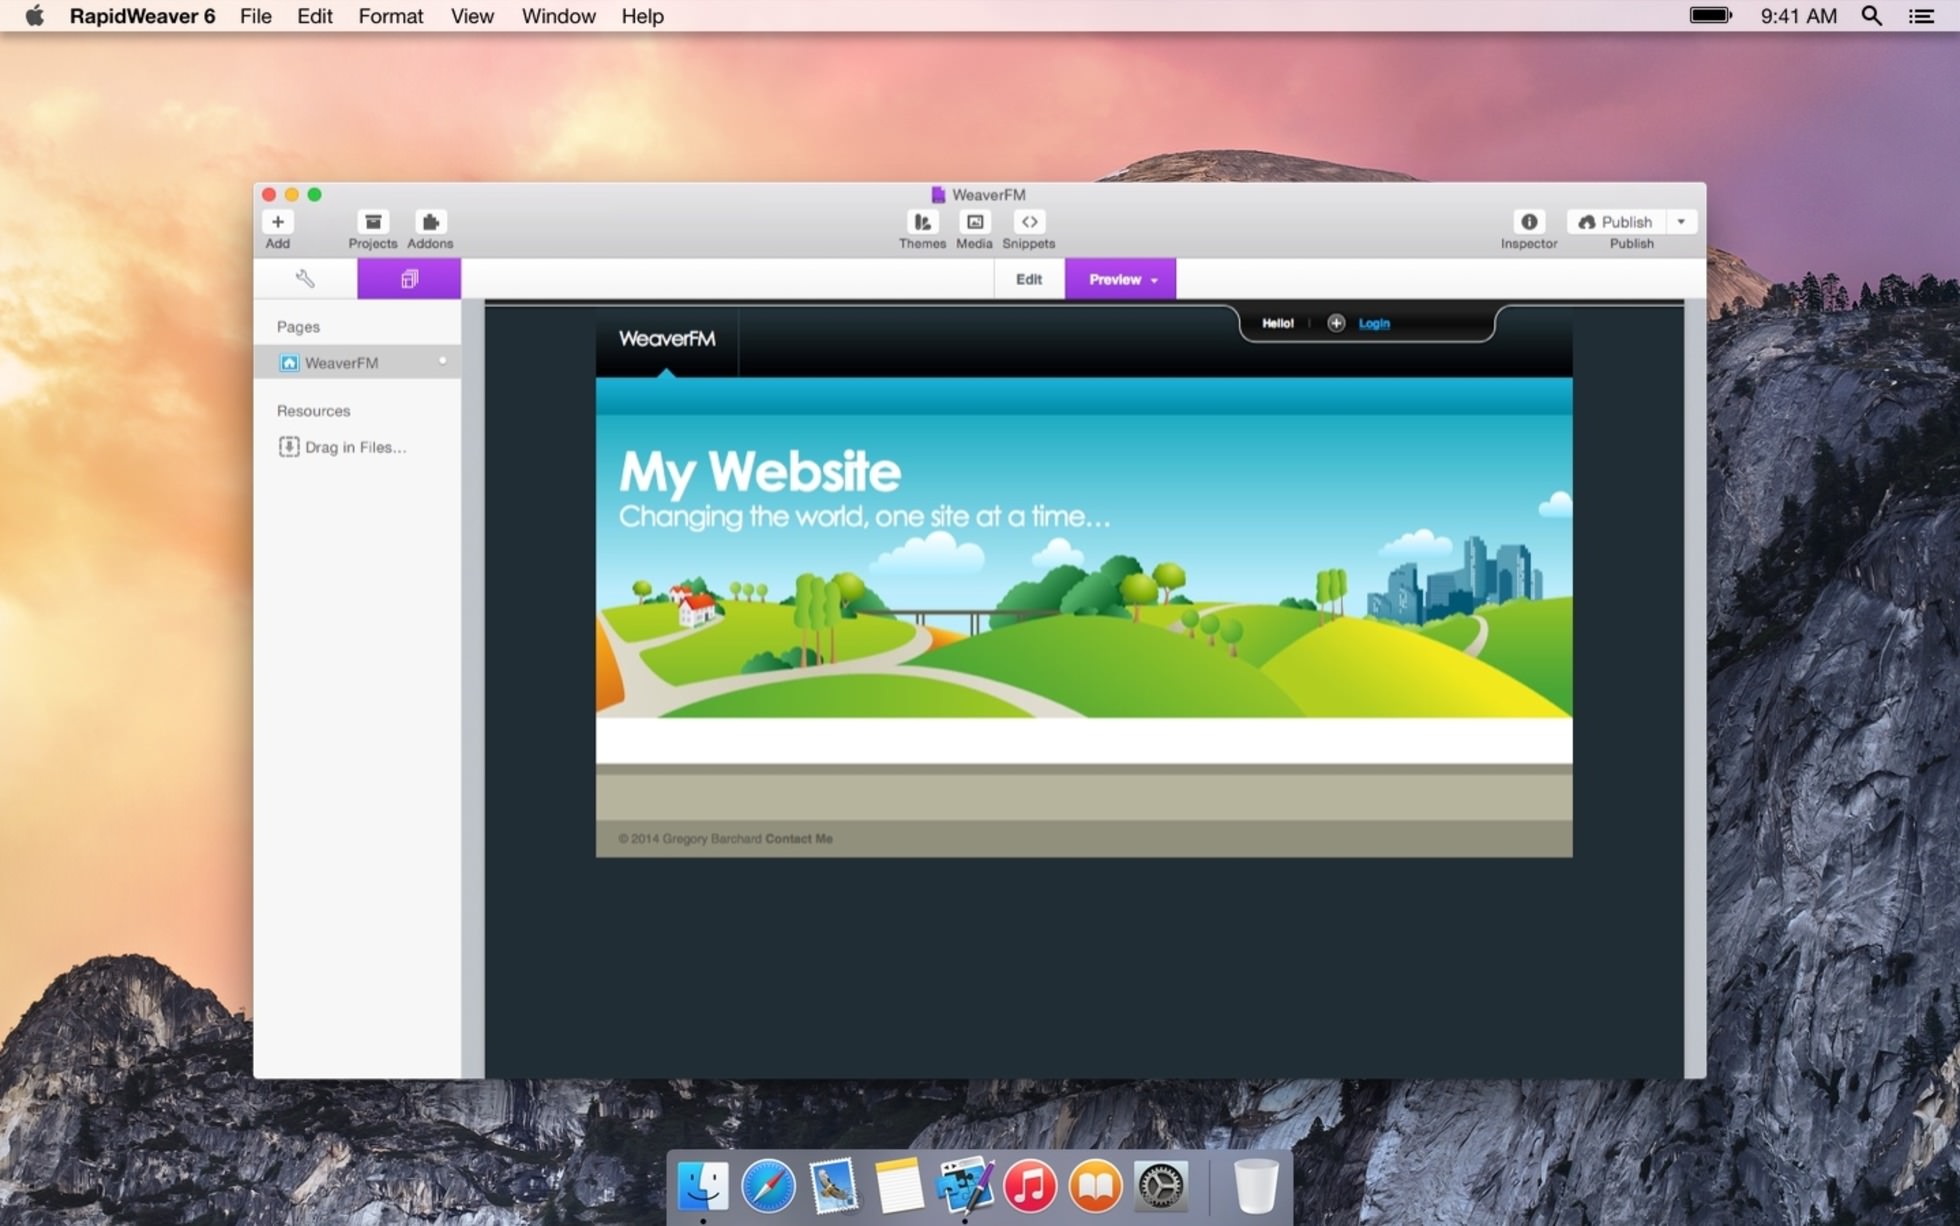Open the Edit menu in menu bar
The width and height of the screenshot is (1960, 1226).
click(x=314, y=16)
